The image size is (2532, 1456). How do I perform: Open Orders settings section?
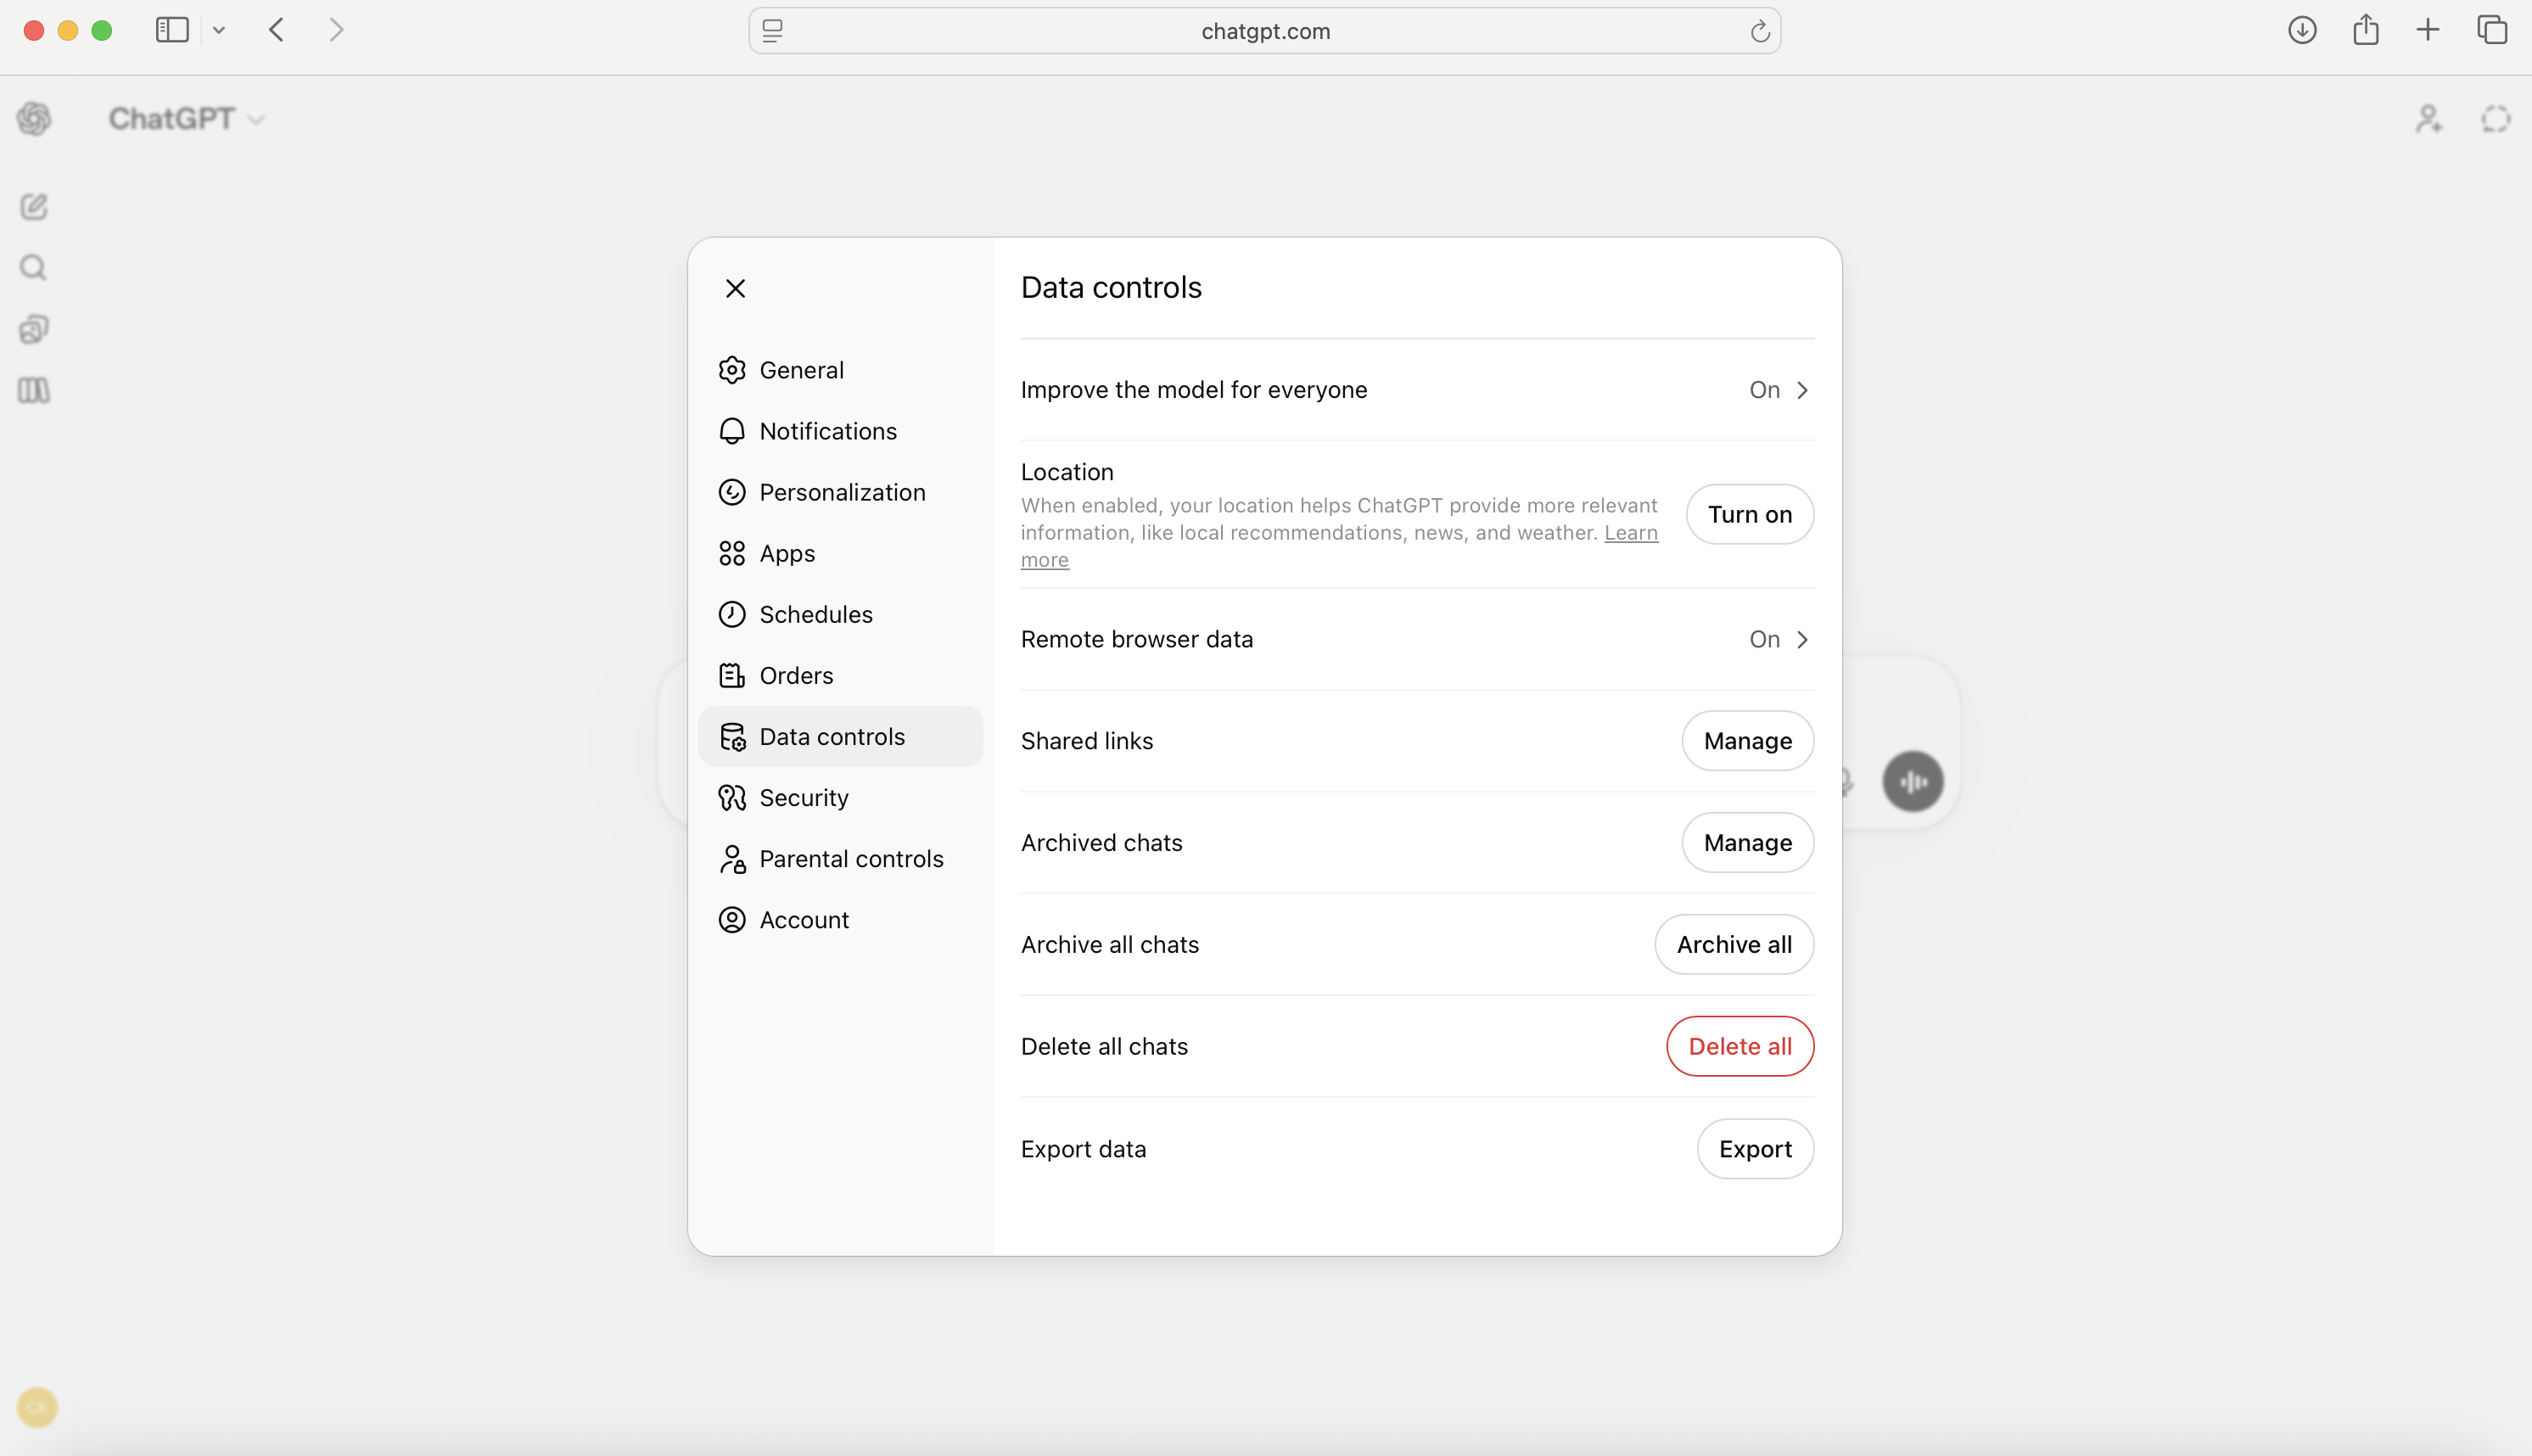(840, 675)
